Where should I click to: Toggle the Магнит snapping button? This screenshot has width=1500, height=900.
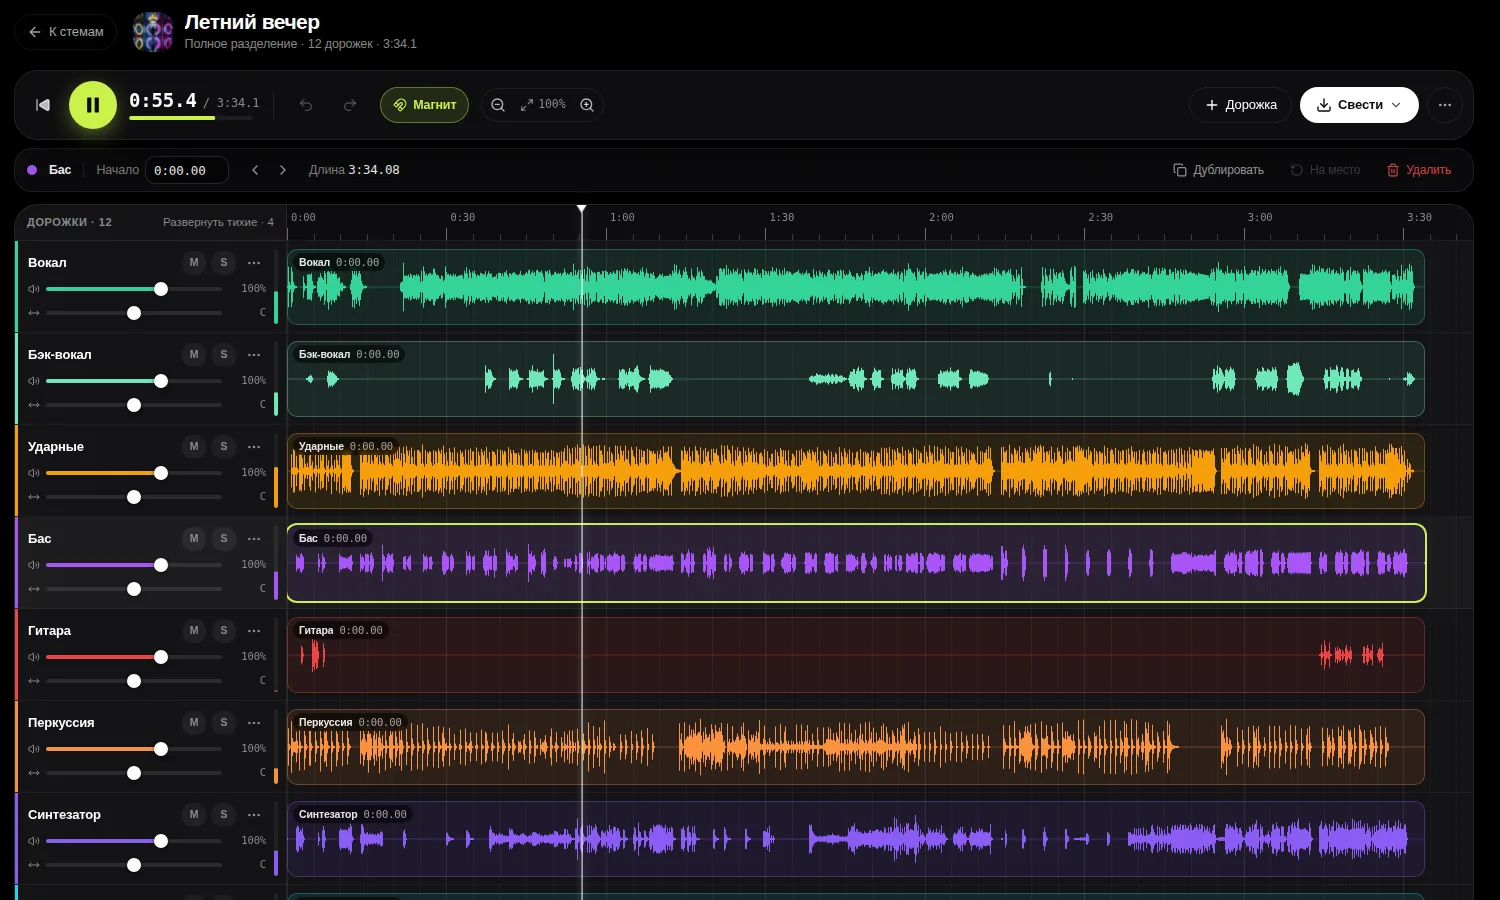pyautogui.click(x=424, y=105)
